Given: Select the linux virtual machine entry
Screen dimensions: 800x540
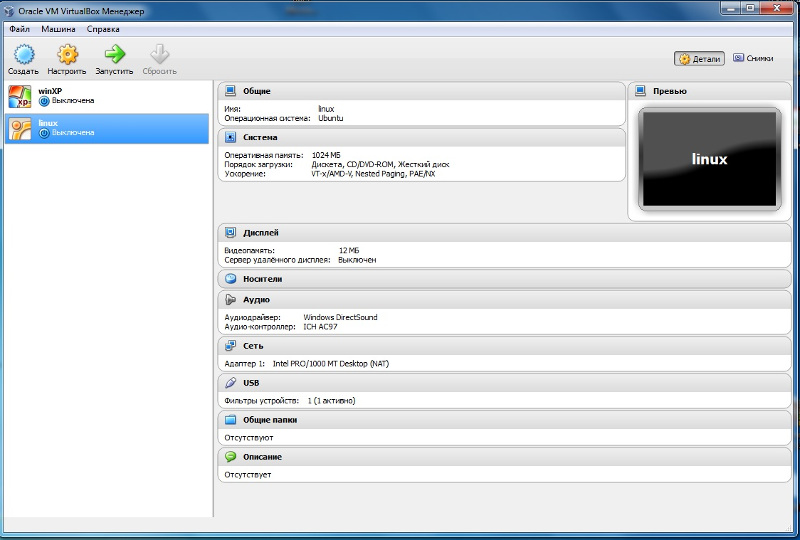Looking at the screenshot, I should point(107,129).
